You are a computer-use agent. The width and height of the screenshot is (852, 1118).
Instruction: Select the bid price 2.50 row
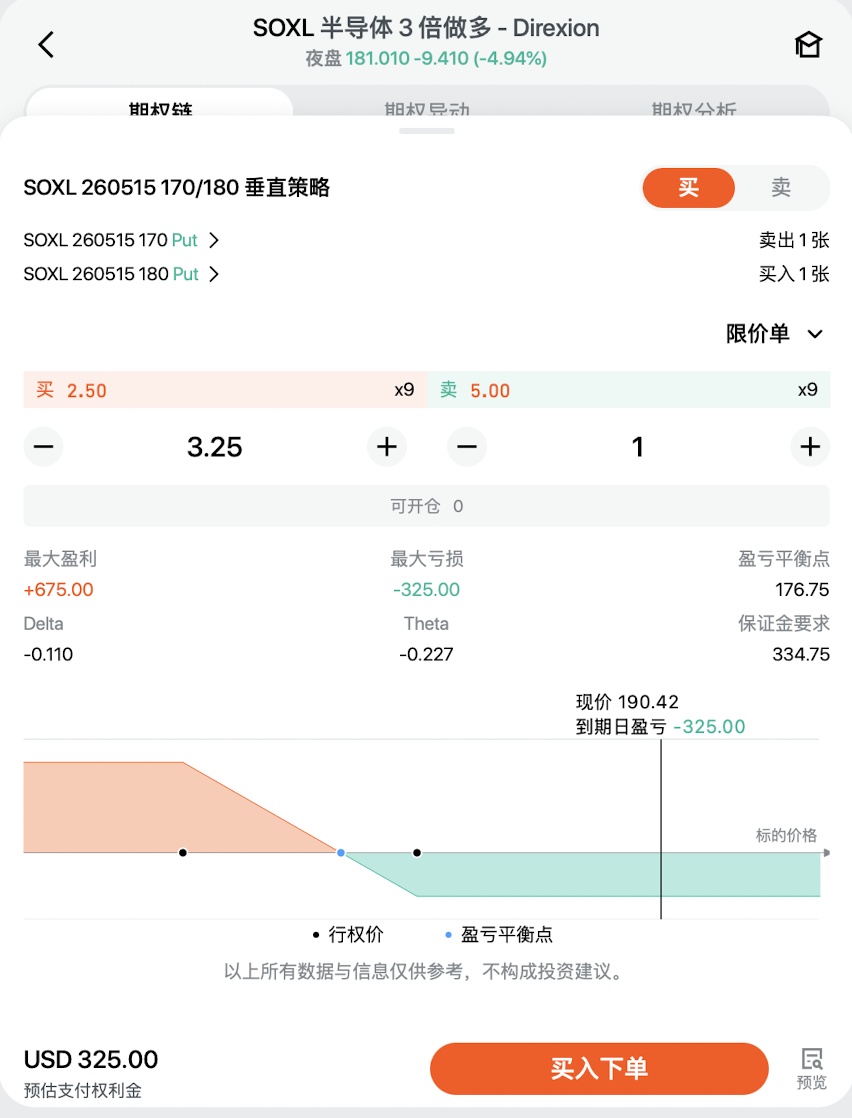pyautogui.click(x=225, y=389)
